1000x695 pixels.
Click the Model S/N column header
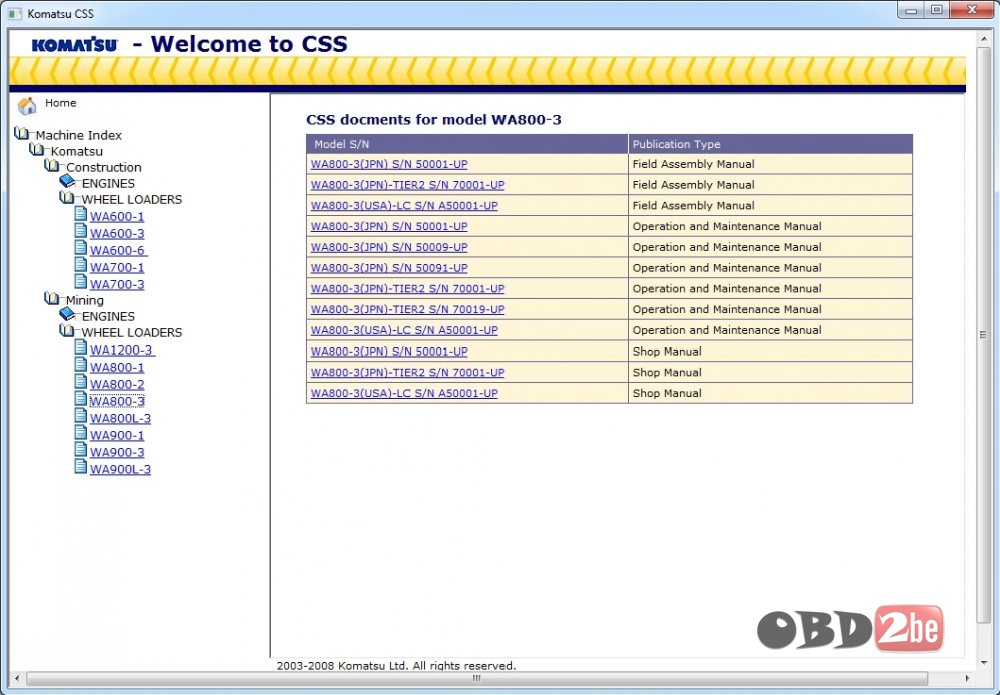(x=467, y=144)
